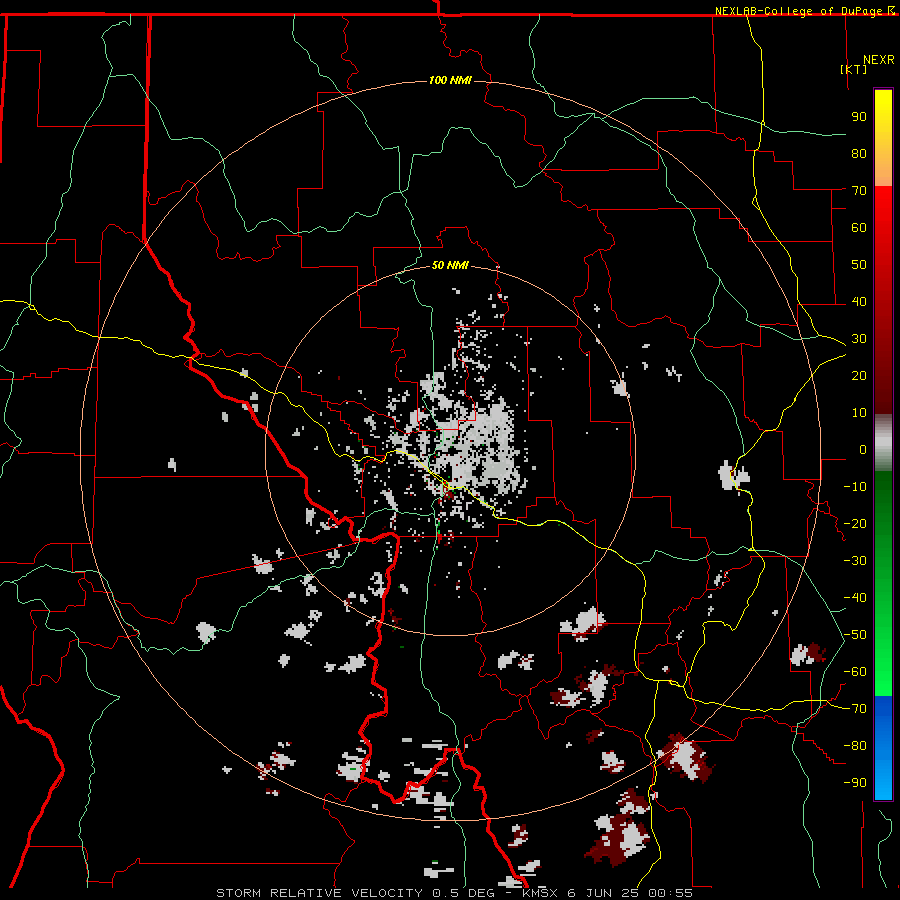
Task: Click the positive 10 scale value
Action: (x=859, y=413)
